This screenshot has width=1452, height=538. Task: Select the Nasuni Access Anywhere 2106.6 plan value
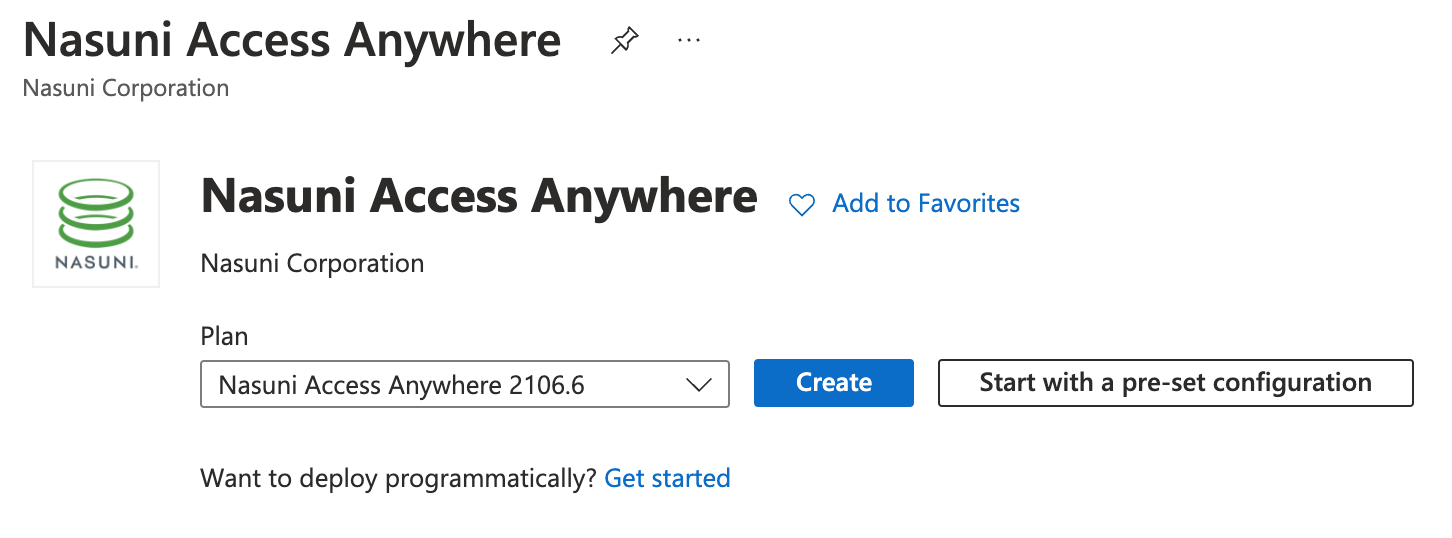point(401,385)
